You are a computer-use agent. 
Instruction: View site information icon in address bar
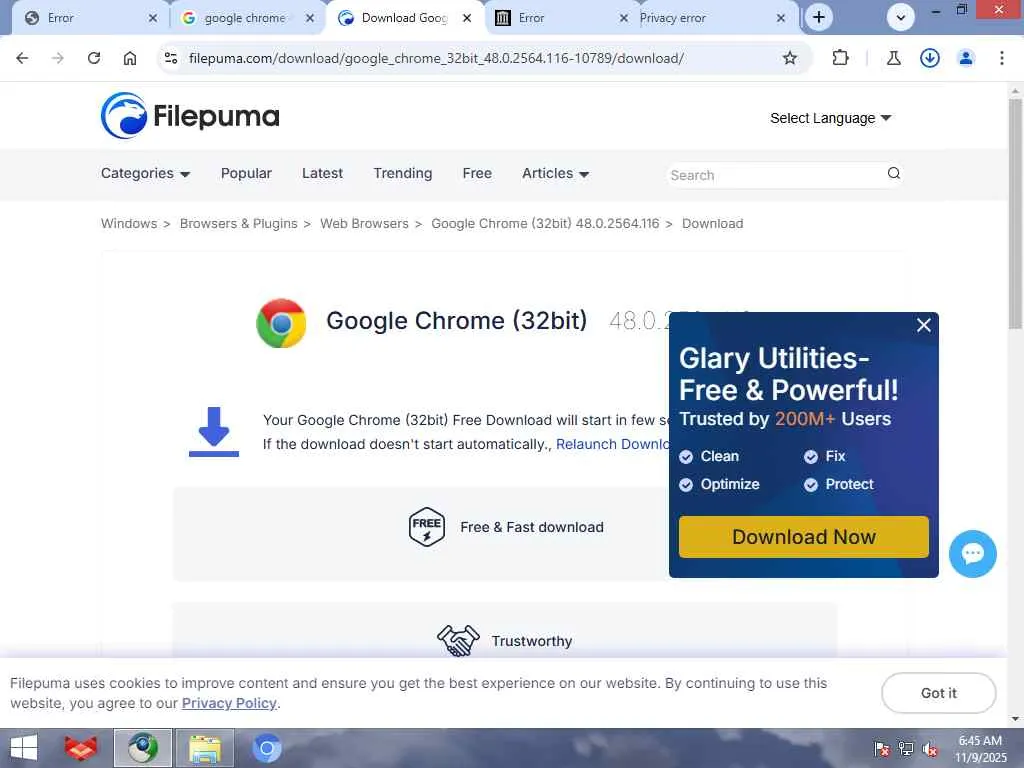171,58
